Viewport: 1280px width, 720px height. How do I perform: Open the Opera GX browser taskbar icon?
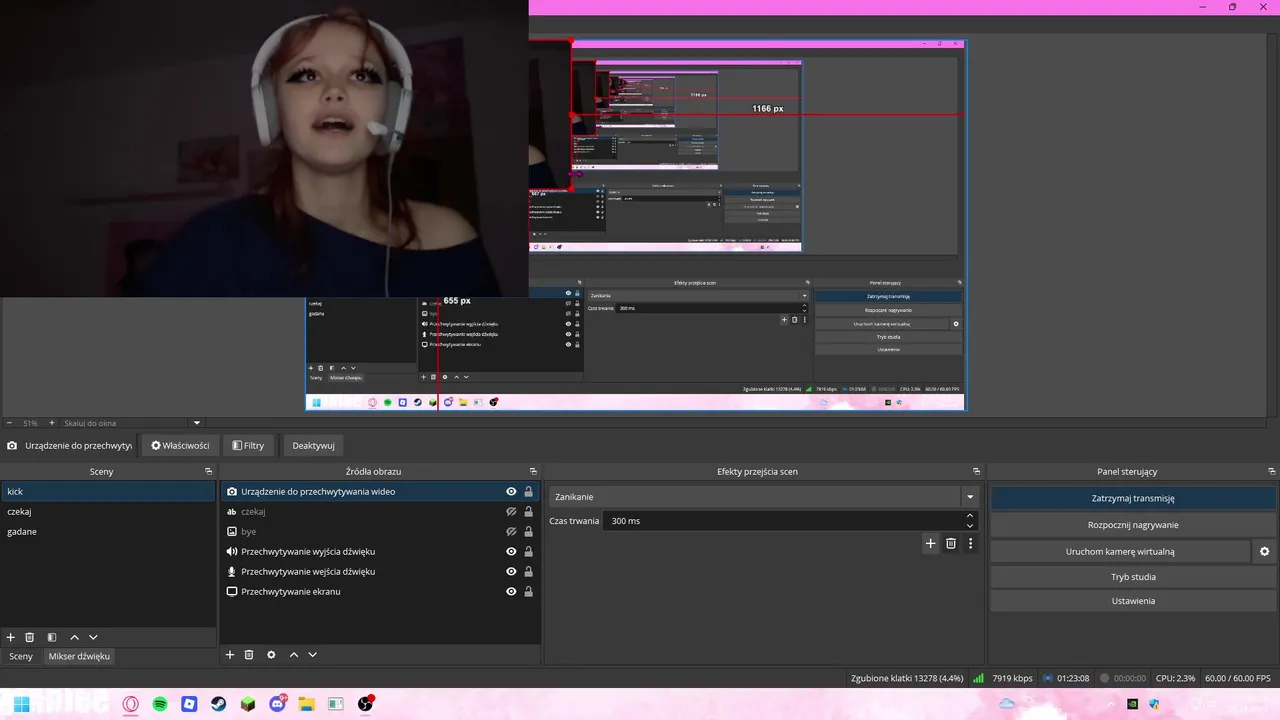click(x=131, y=704)
